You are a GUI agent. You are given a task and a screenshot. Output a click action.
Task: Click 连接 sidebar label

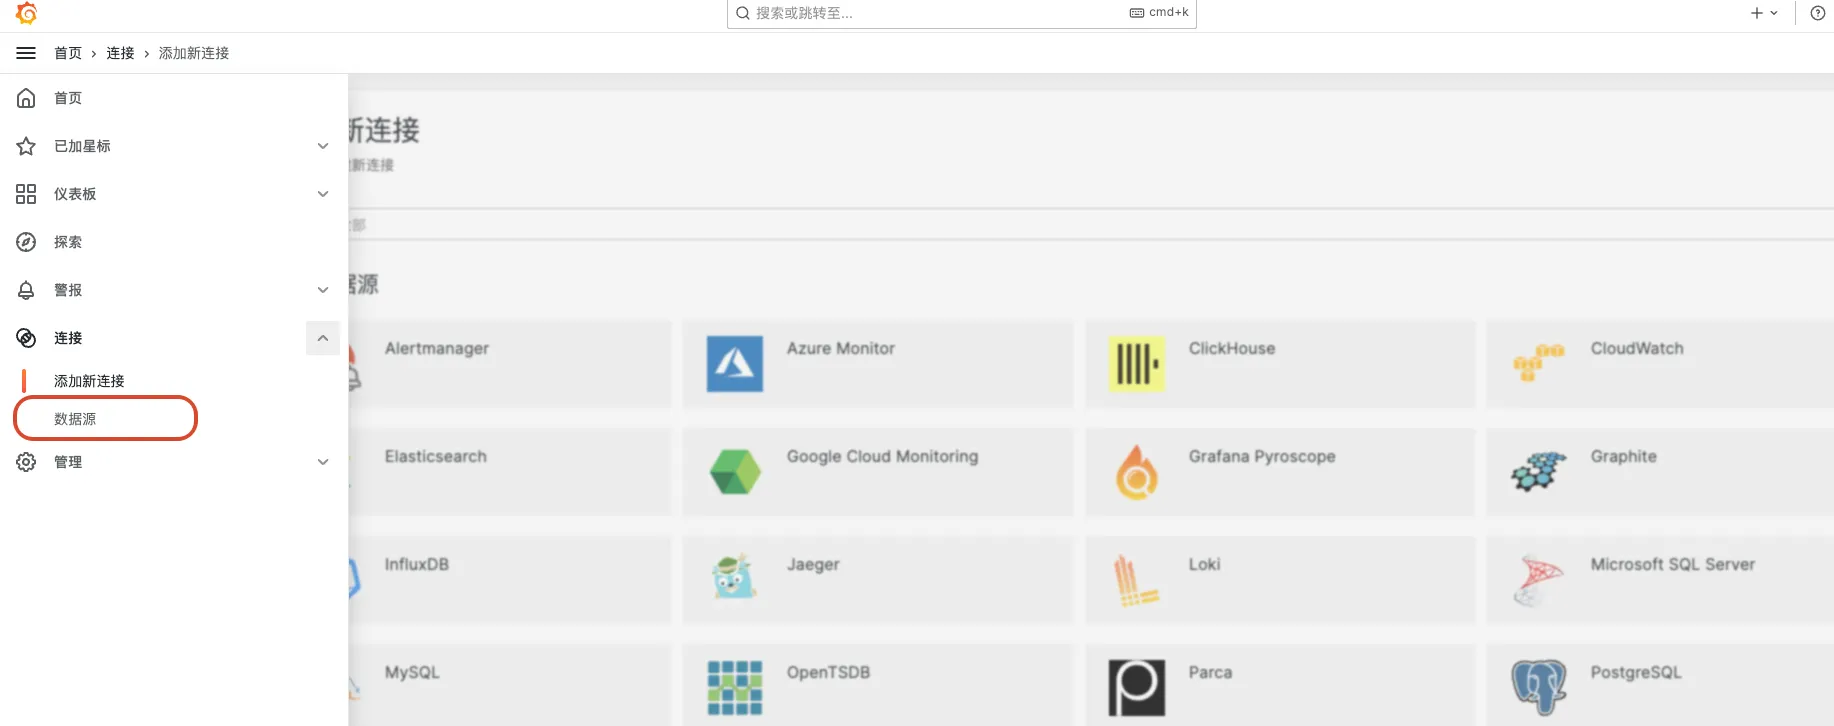point(68,338)
